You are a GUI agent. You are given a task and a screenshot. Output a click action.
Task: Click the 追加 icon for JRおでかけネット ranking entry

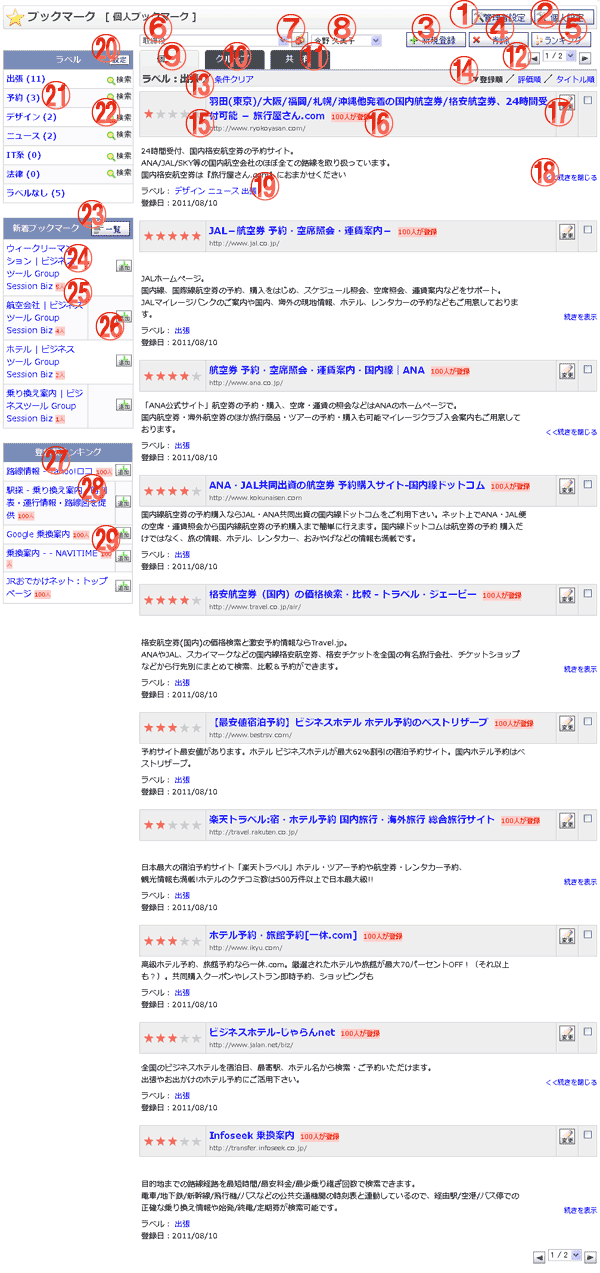pyautogui.click(x=124, y=585)
